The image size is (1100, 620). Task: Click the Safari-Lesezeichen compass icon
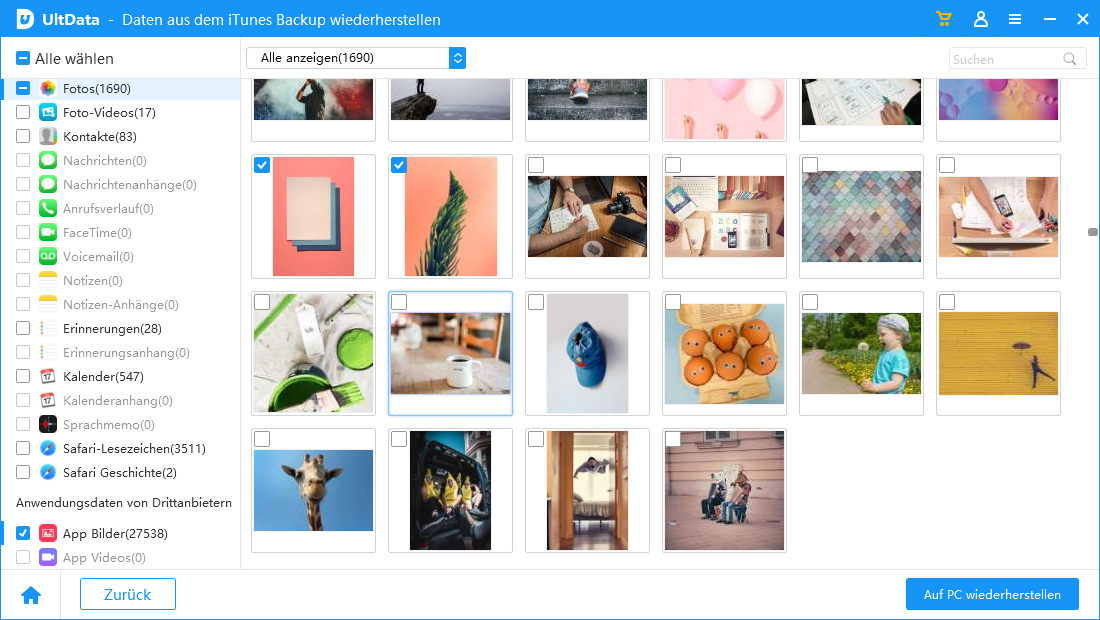click(x=48, y=448)
